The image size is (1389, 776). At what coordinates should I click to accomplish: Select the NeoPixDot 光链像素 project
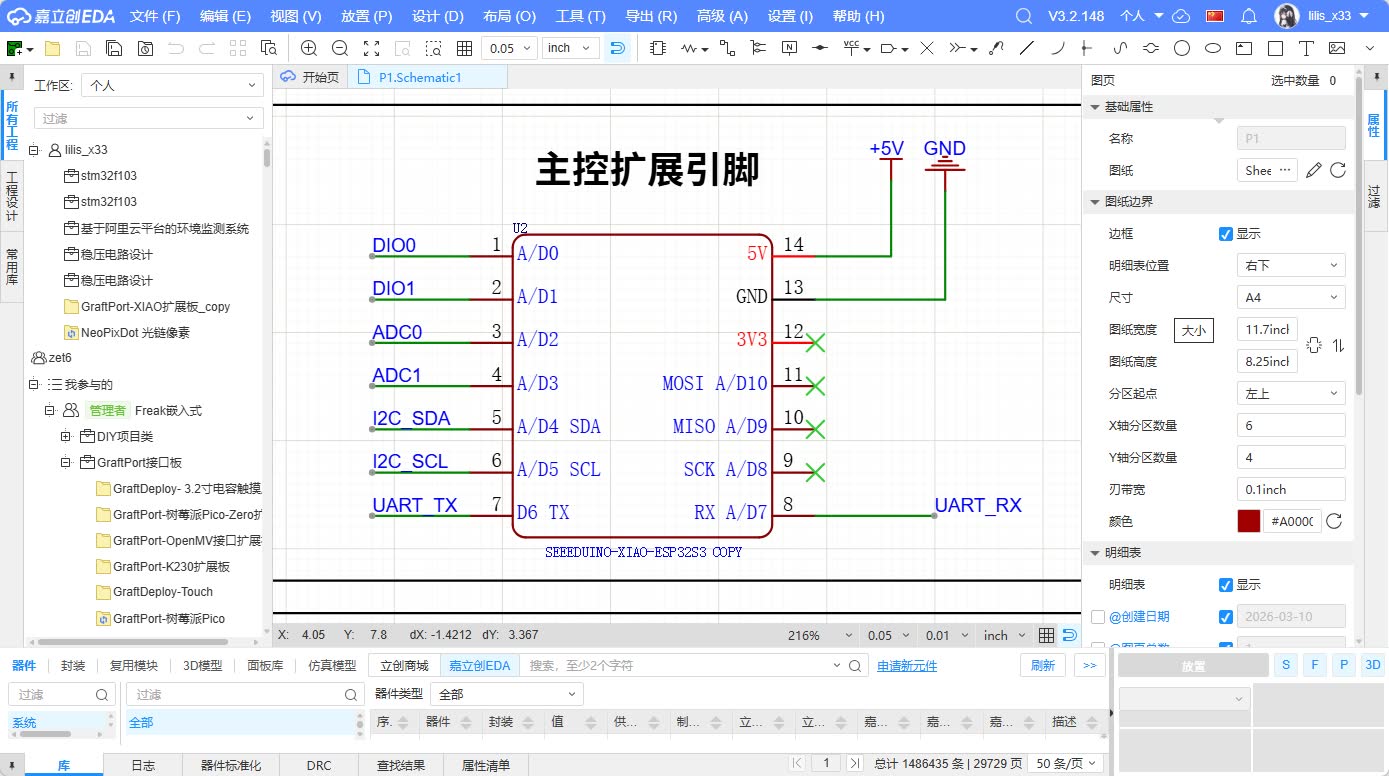click(x=136, y=333)
